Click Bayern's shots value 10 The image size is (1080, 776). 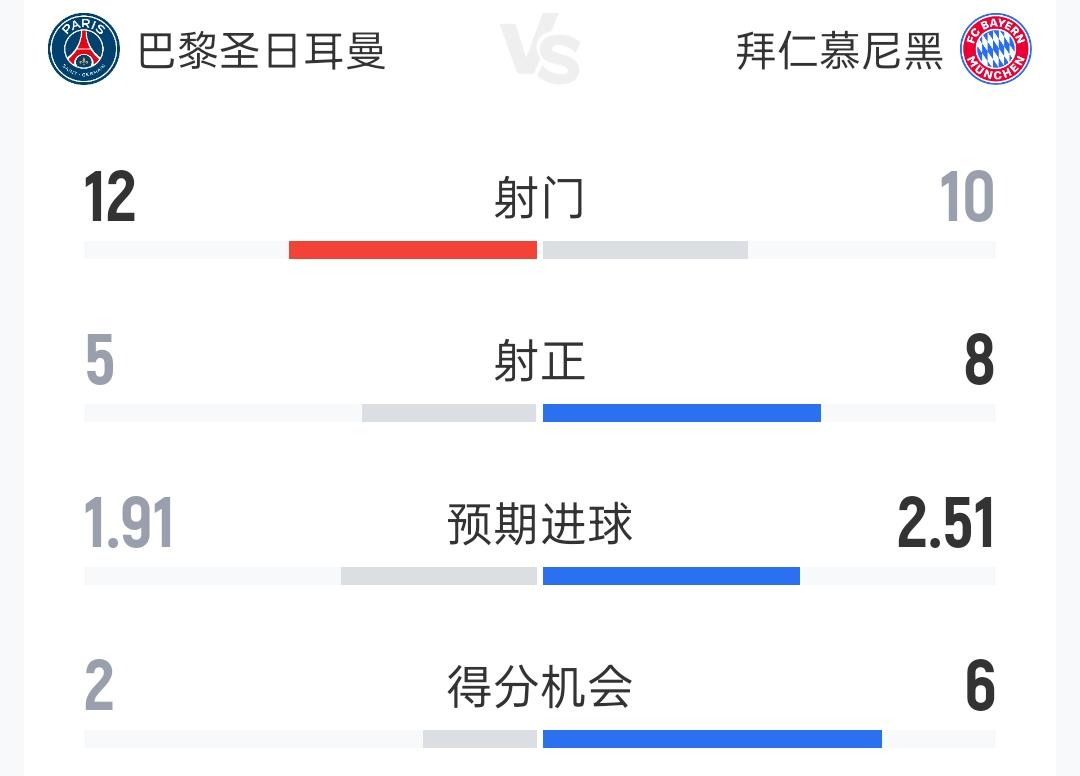point(967,197)
